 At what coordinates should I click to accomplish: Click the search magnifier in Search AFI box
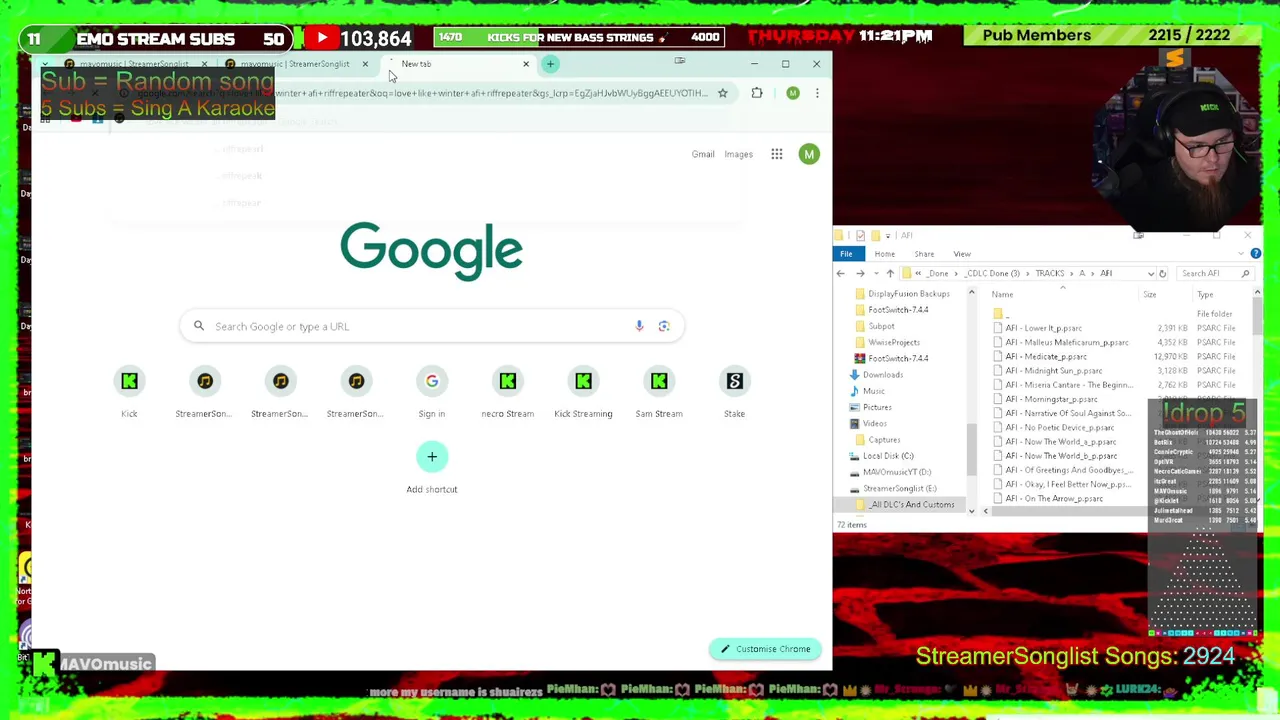pyautogui.click(x=1245, y=273)
